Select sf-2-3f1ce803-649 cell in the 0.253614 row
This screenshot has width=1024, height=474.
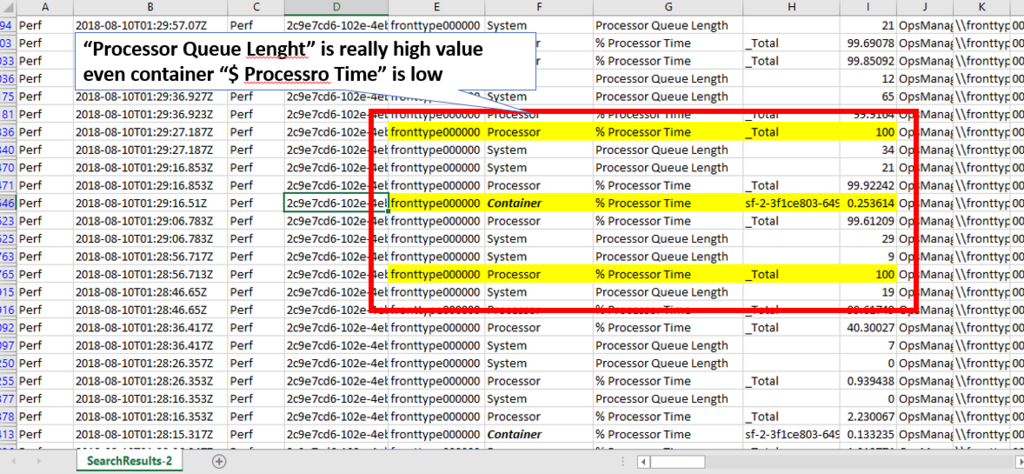[792, 203]
